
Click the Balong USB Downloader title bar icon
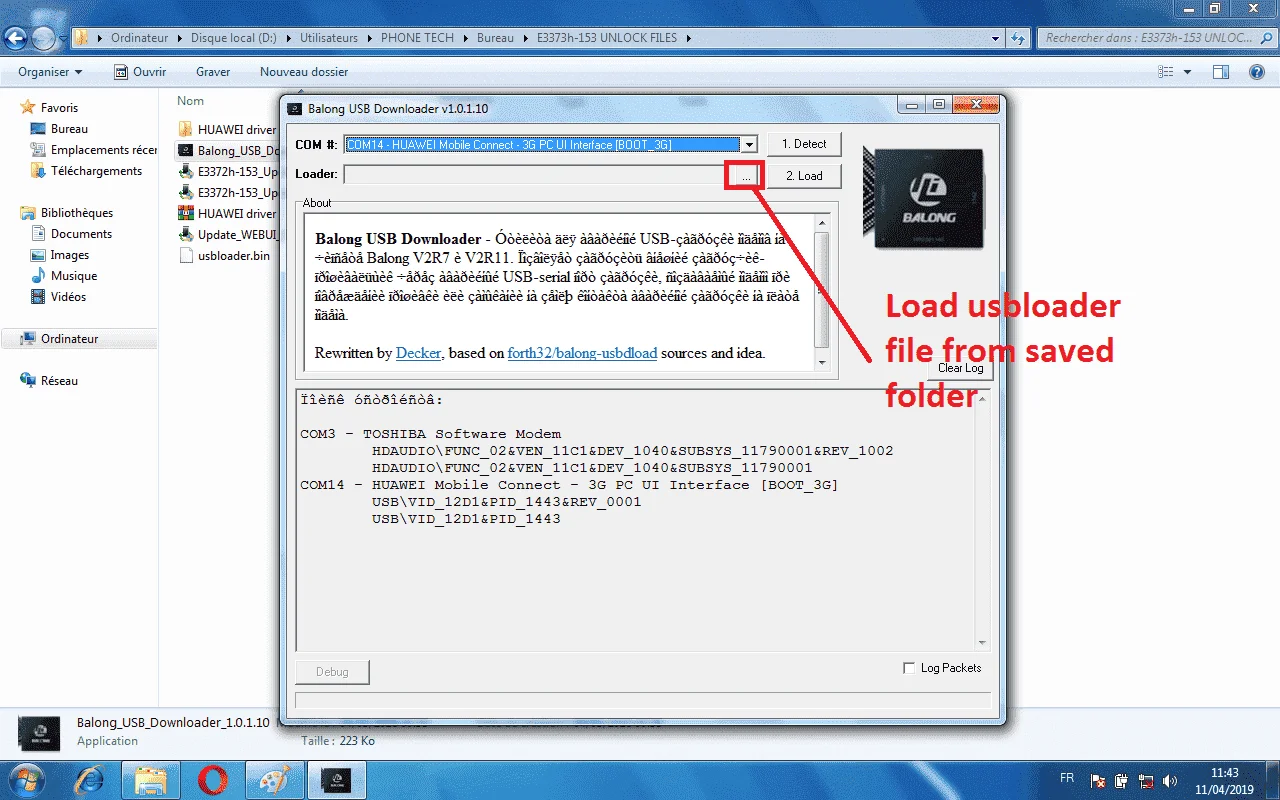click(x=295, y=108)
